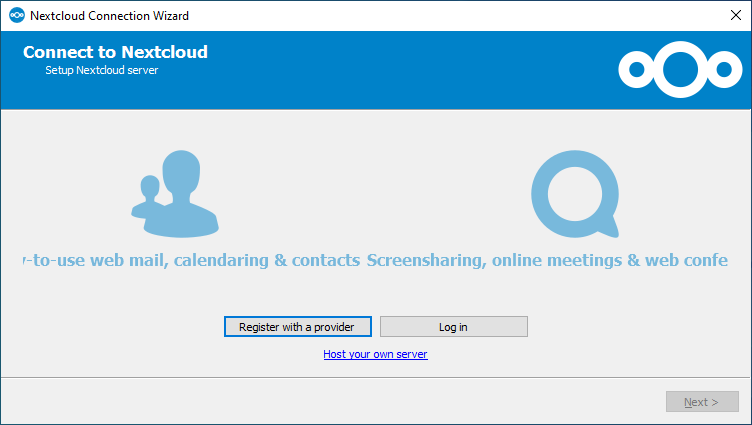Click the Nextcloud app icon in title bar
The height and width of the screenshot is (425, 752).
click(x=17, y=15)
